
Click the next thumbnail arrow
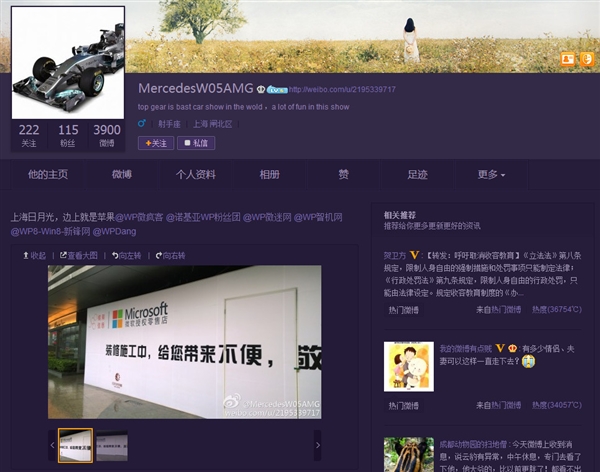point(318,445)
